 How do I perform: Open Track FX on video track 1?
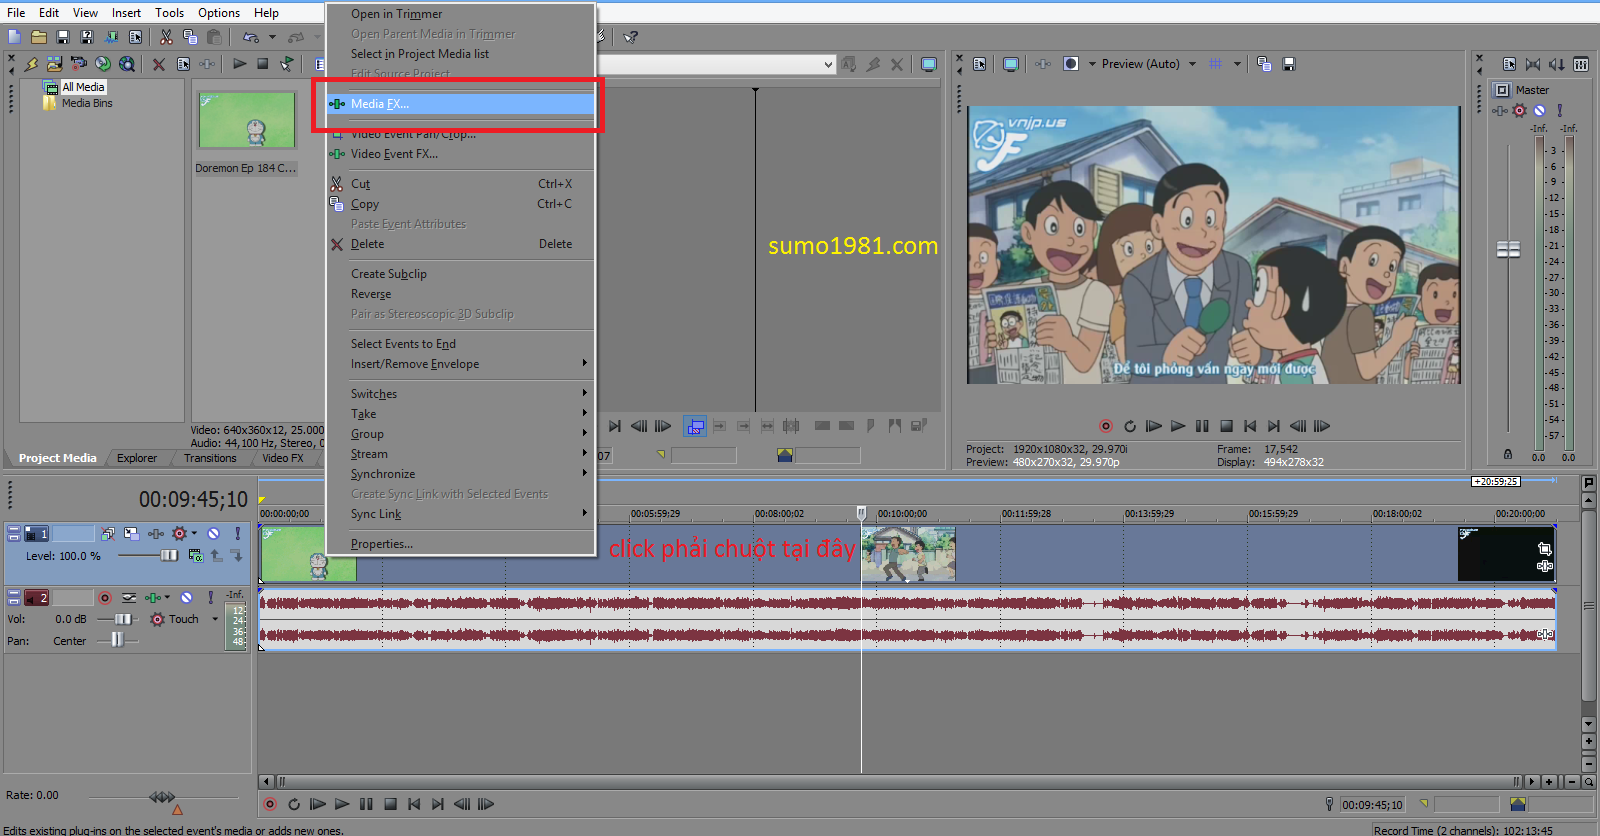point(155,534)
